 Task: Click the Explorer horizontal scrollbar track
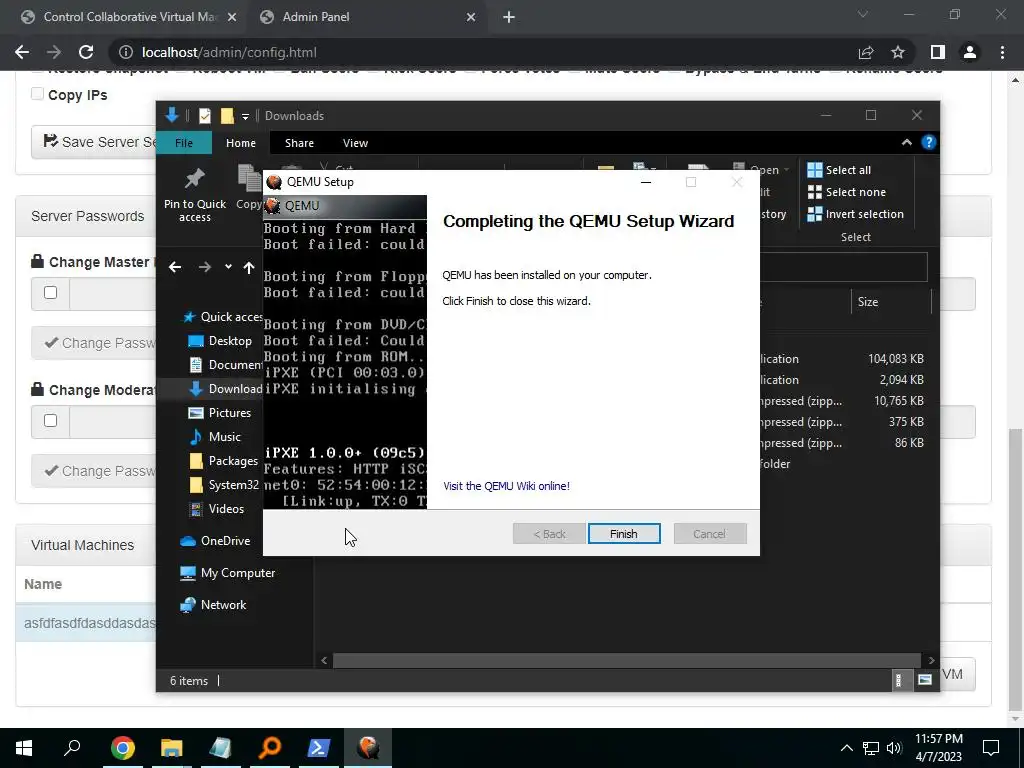627,660
